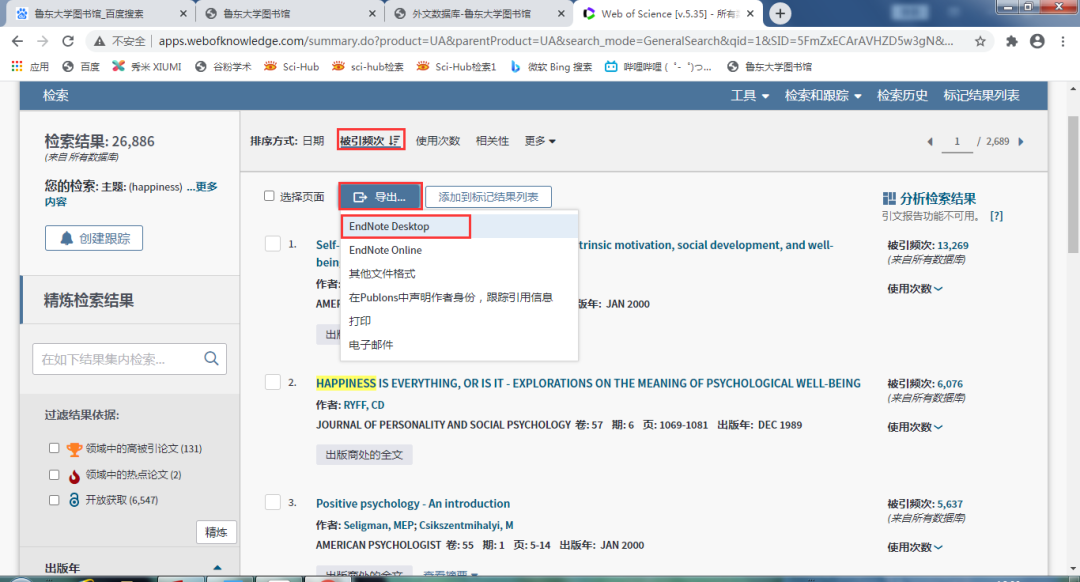This screenshot has height=582, width=1080.
Task: Bookmark this page with star icon
Action: pyautogui.click(x=980, y=41)
